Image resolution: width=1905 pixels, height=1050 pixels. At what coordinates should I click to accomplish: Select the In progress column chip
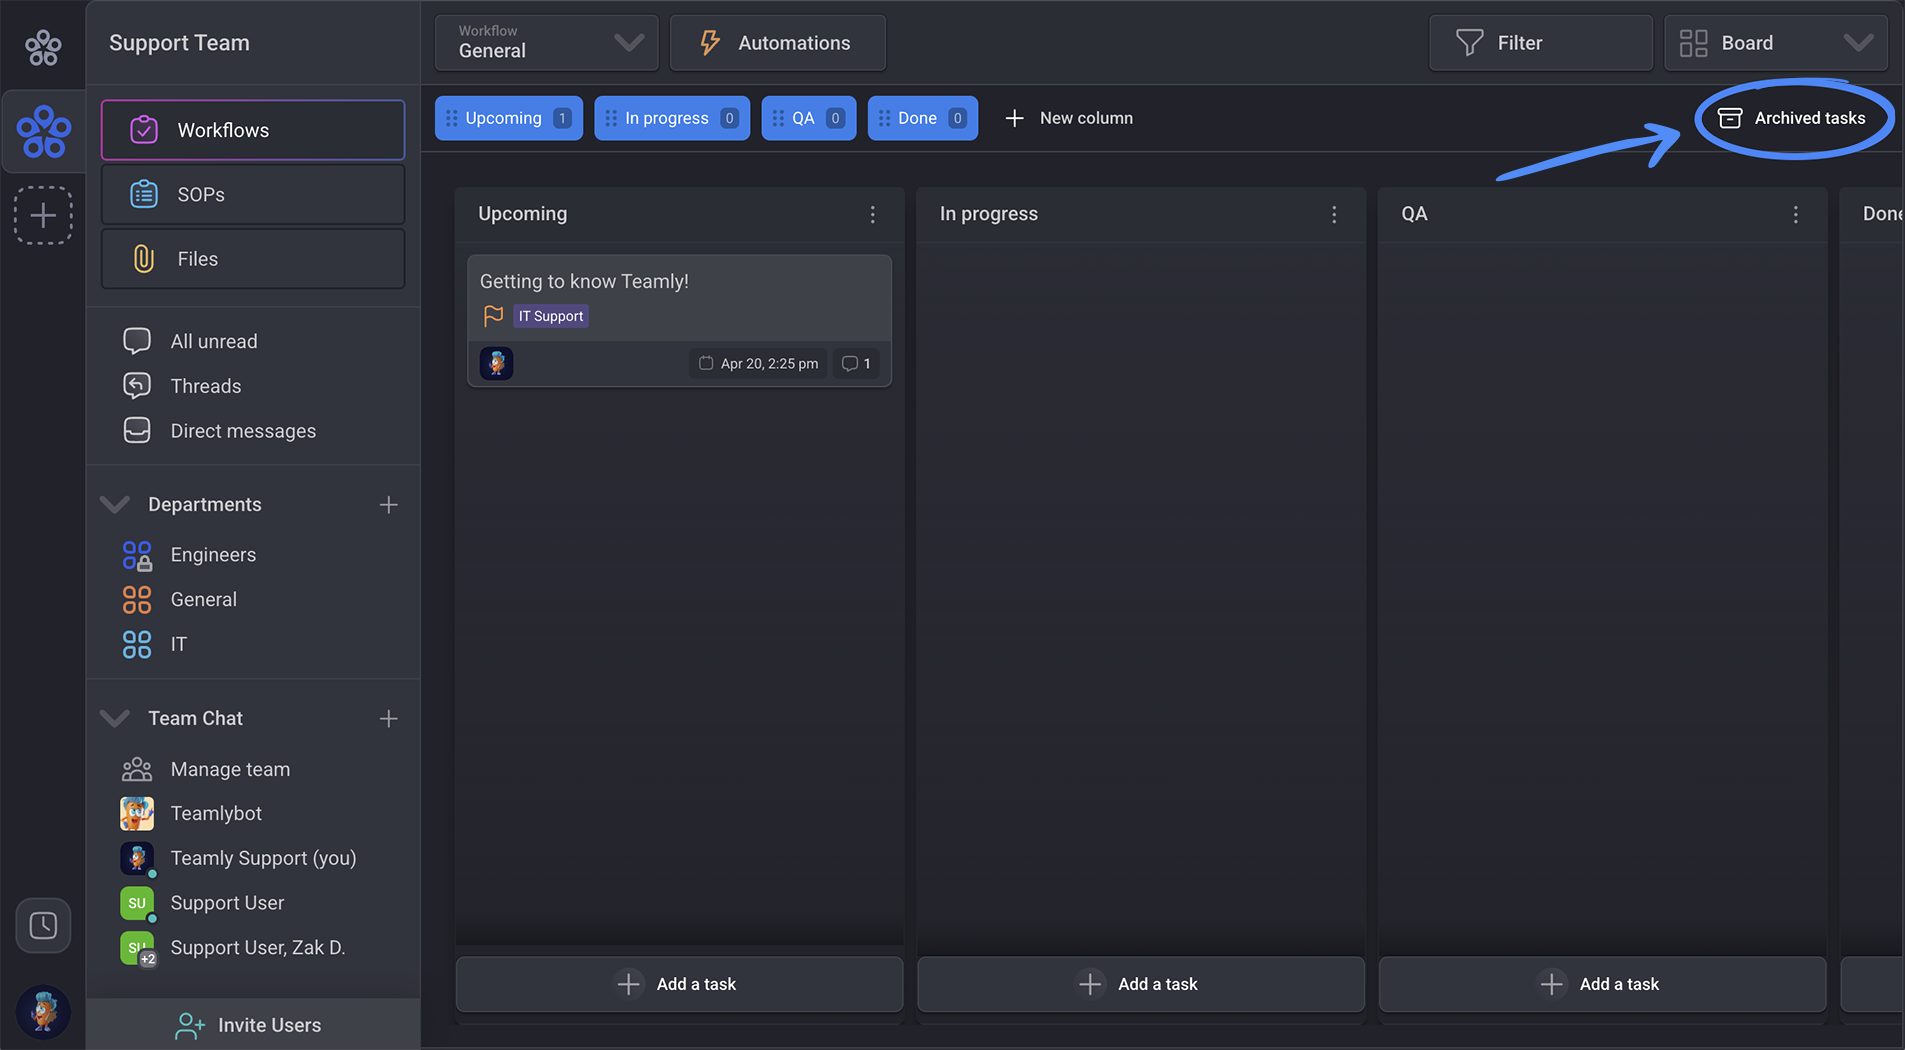point(672,118)
